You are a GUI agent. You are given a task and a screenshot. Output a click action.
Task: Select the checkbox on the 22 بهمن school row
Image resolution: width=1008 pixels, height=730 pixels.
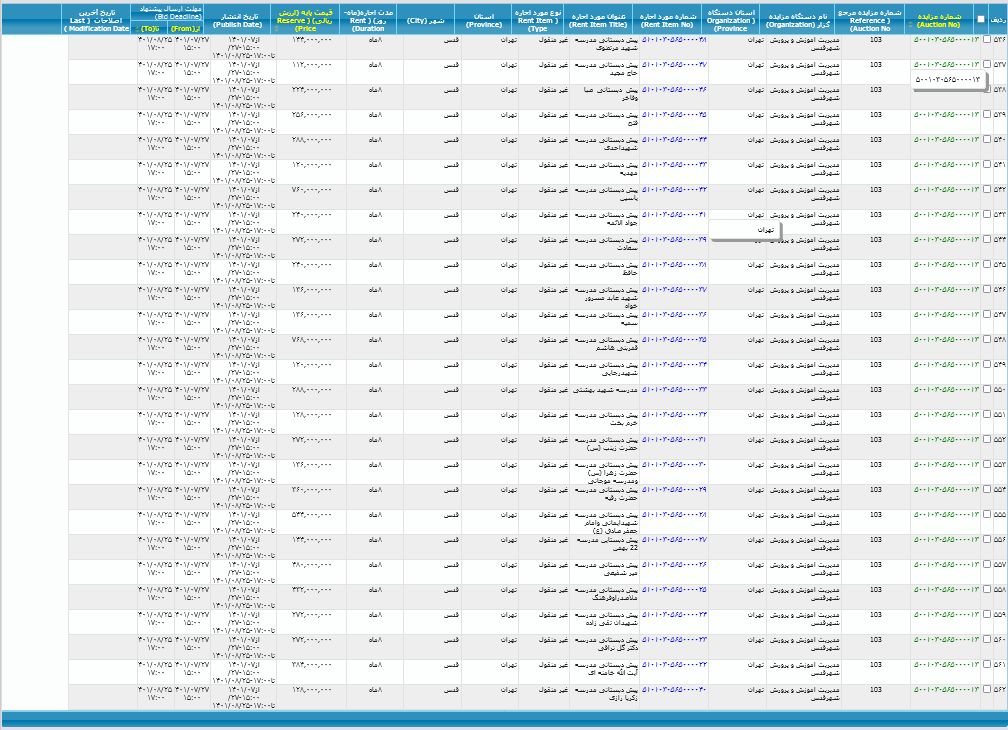pyautogui.click(x=986, y=539)
